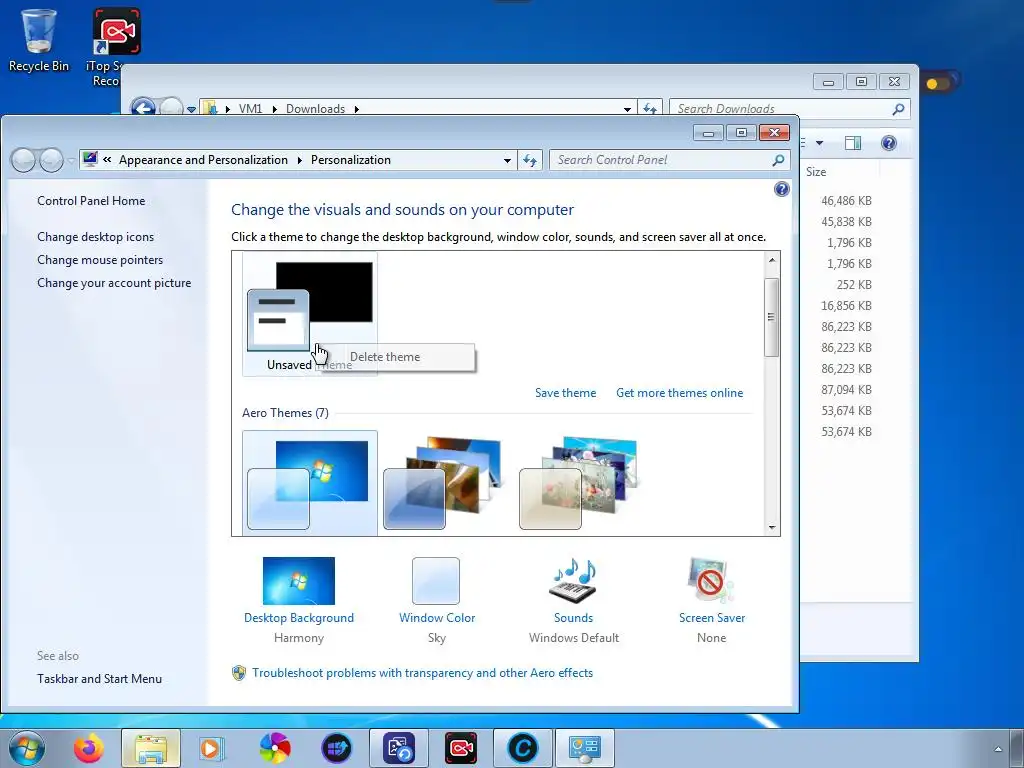The height and width of the screenshot is (768, 1024).
Task: Open Get more themes online link
Action: point(679,392)
